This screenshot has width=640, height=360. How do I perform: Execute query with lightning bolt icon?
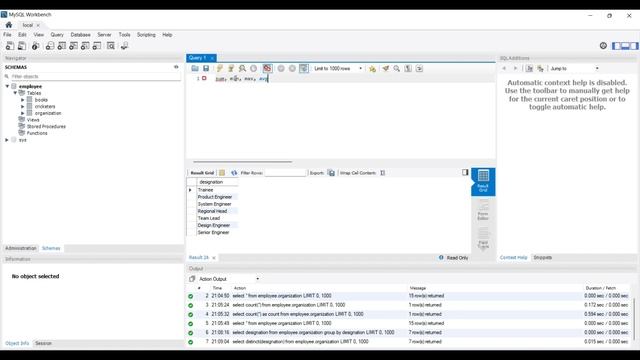[220, 69]
